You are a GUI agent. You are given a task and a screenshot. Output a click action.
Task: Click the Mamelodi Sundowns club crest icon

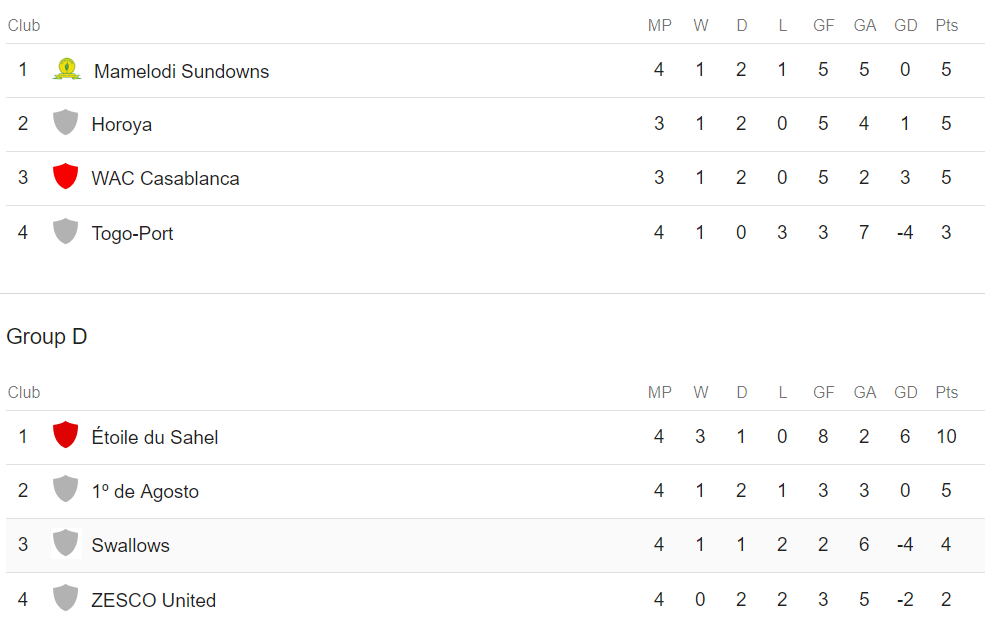click(x=67, y=70)
